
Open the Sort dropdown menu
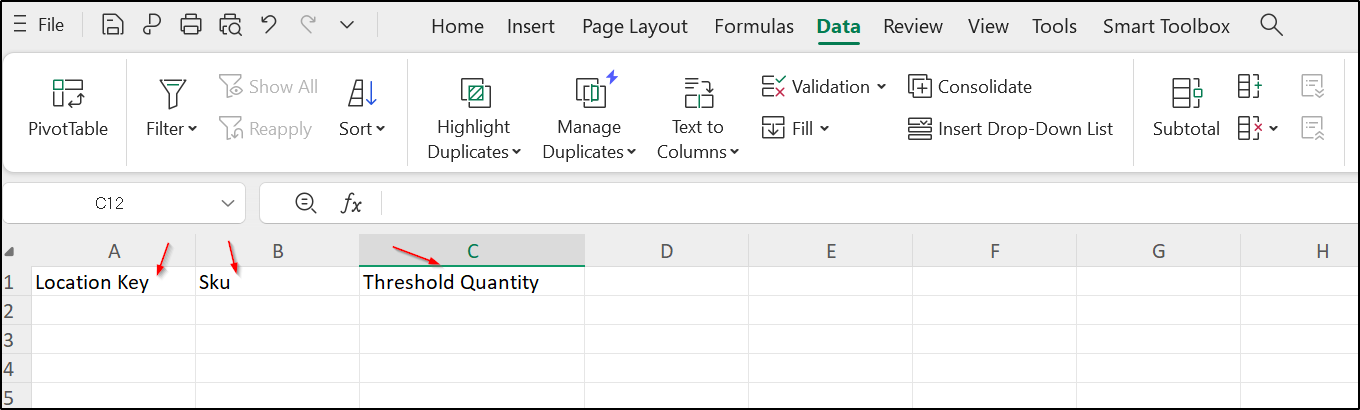click(x=362, y=129)
